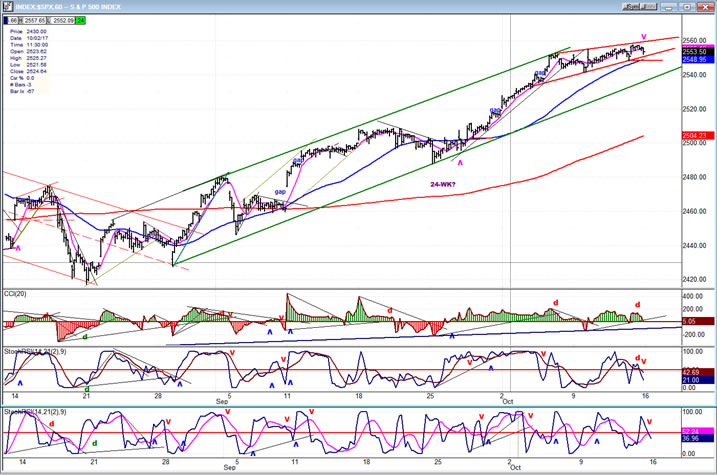717x475 pixels.
Task: Close the S&P 500 Index chart window
Action: tap(705, 5)
